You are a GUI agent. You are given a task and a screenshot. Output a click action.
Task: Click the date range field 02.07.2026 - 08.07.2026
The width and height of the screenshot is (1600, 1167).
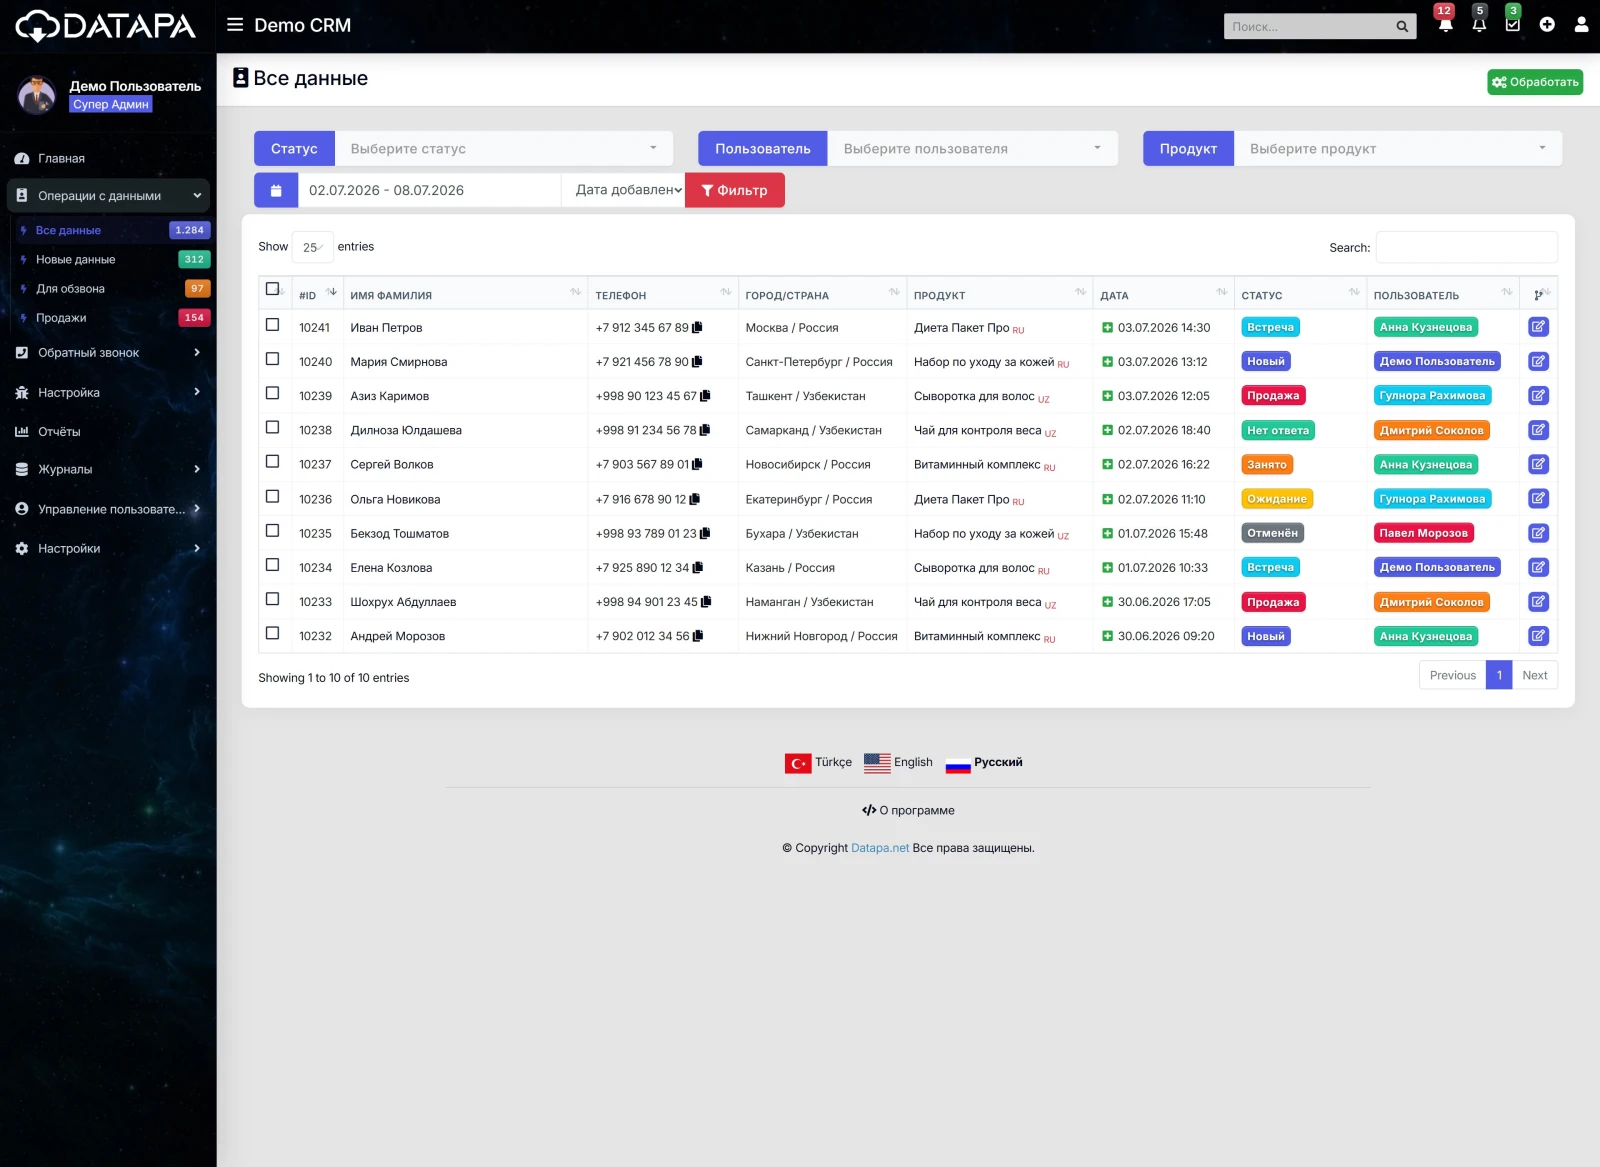429,190
